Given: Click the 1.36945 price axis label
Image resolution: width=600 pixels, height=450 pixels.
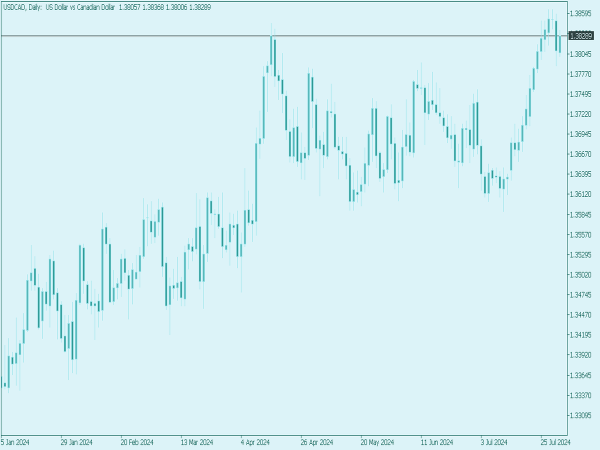Looking at the screenshot, I should click(580, 134).
